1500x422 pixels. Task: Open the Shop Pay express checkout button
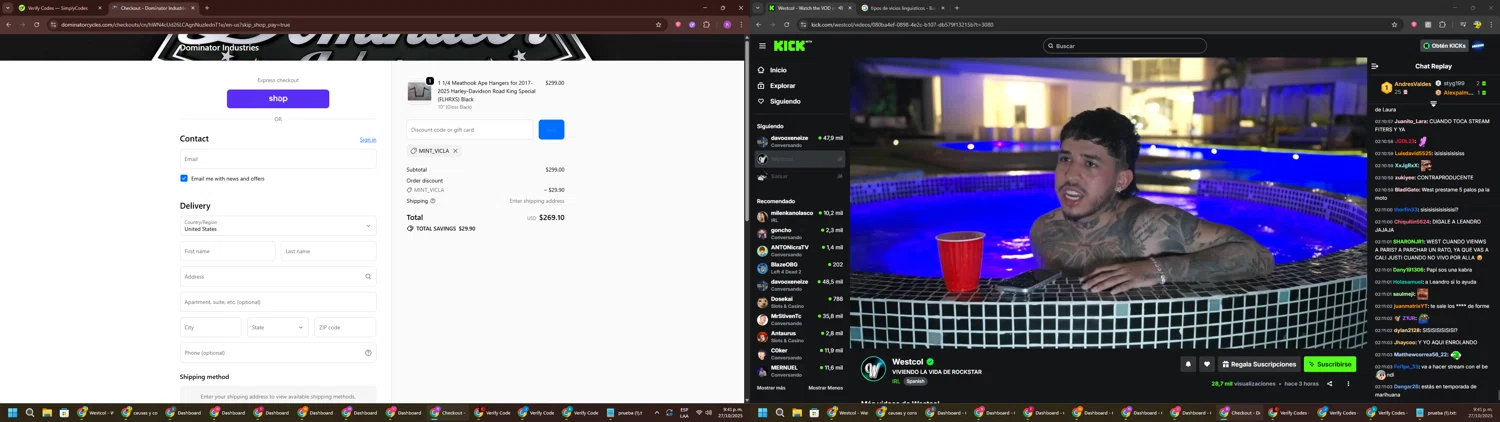point(278,98)
